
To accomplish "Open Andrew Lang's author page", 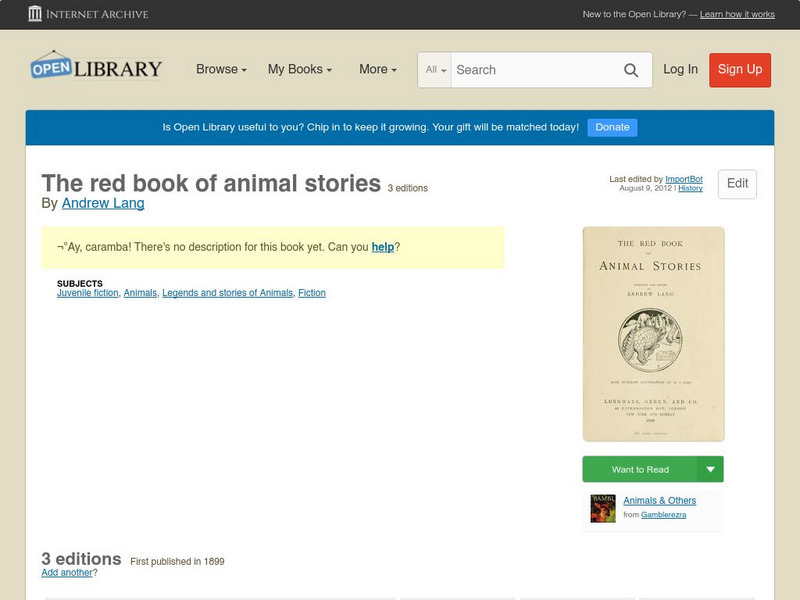I will (x=104, y=202).
